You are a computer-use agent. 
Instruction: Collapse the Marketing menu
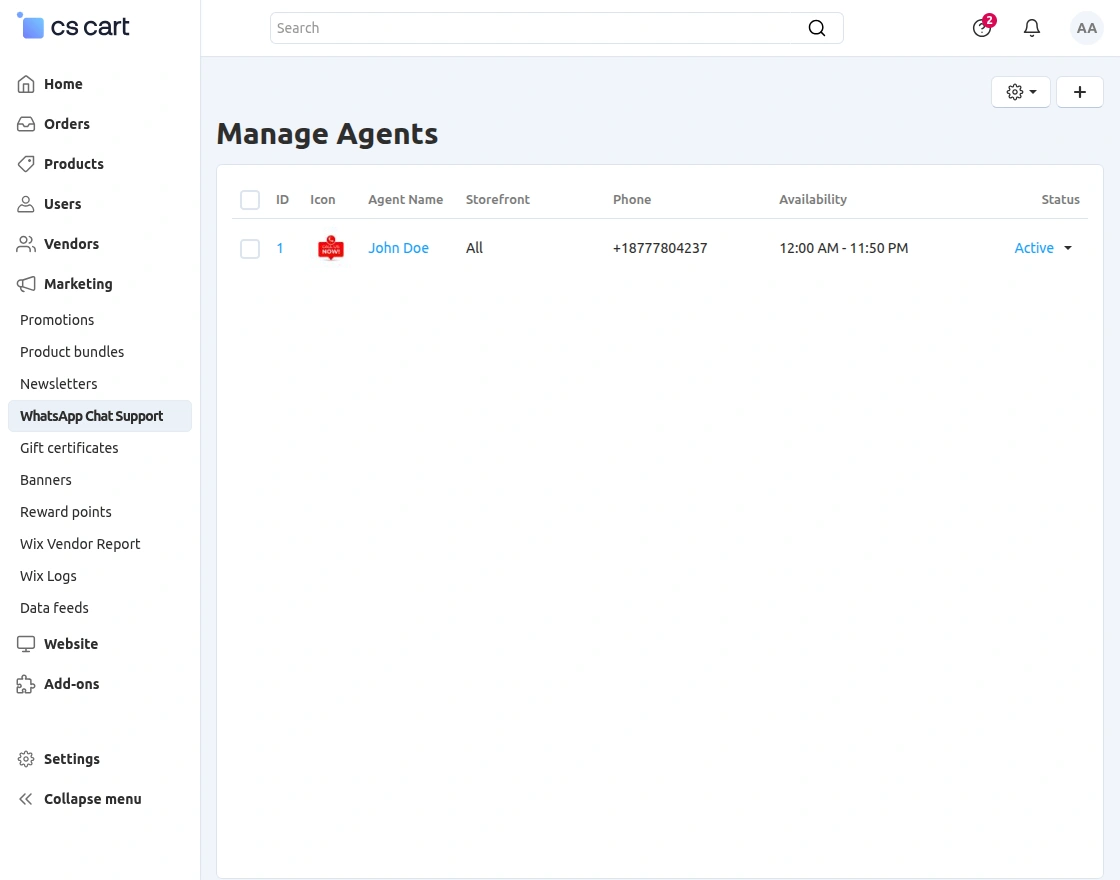[78, 284]
